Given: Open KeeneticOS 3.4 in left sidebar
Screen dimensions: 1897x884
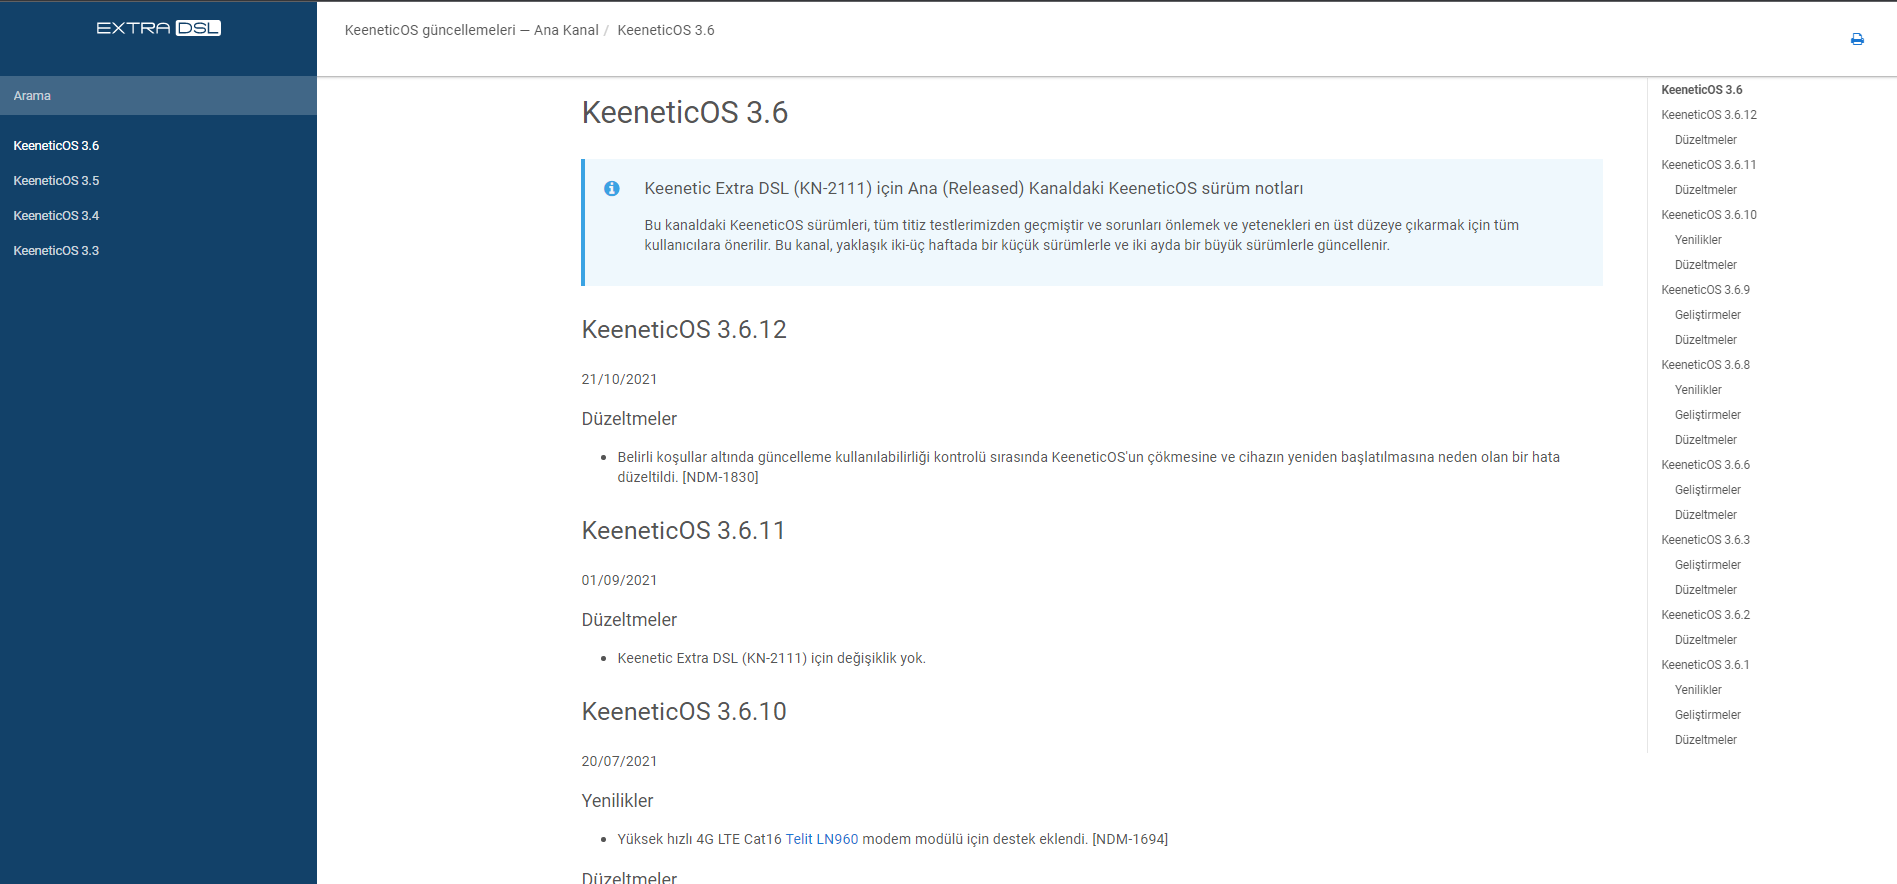Looking at the screenshot, I should click(x=56, y=216).
